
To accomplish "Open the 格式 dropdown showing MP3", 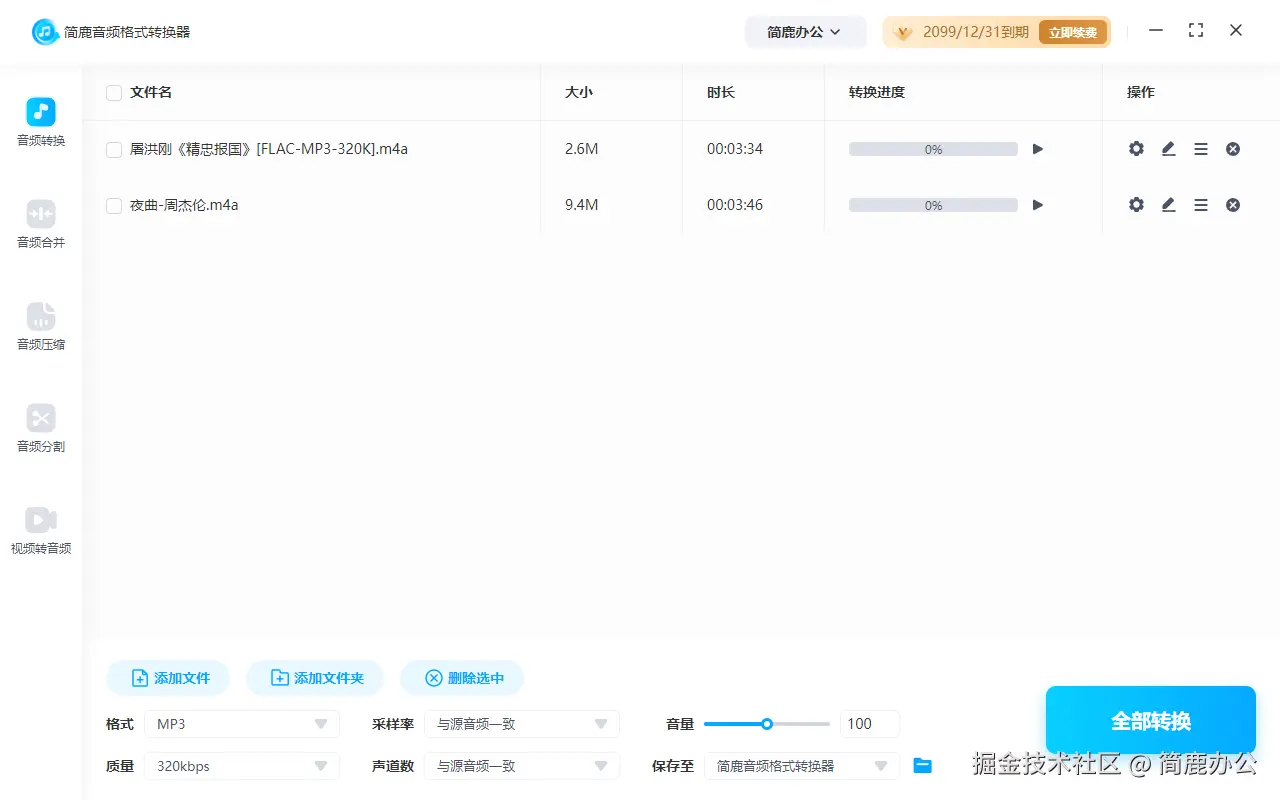I will coord(241,723).
